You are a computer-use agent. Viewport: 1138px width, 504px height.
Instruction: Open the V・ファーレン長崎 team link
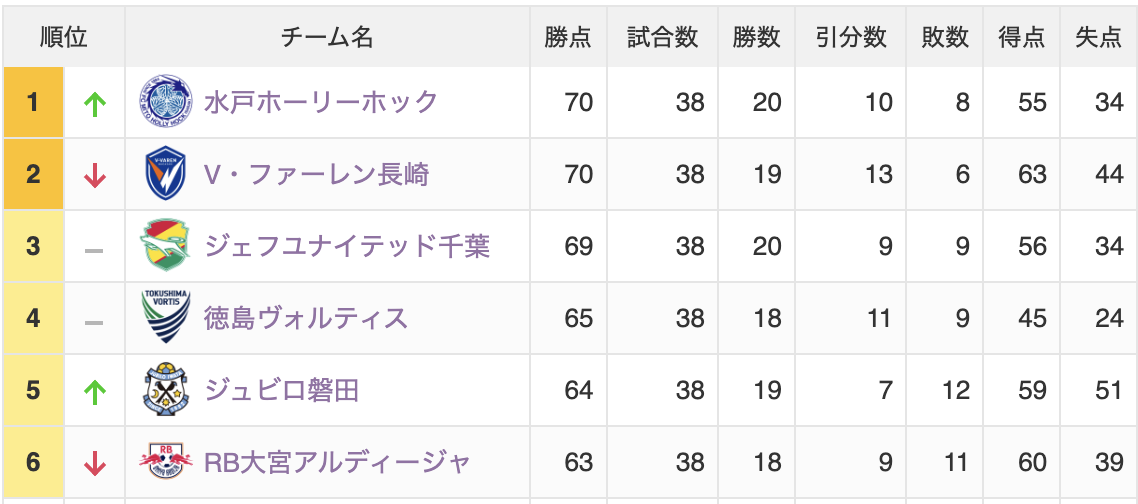(316, 175)
